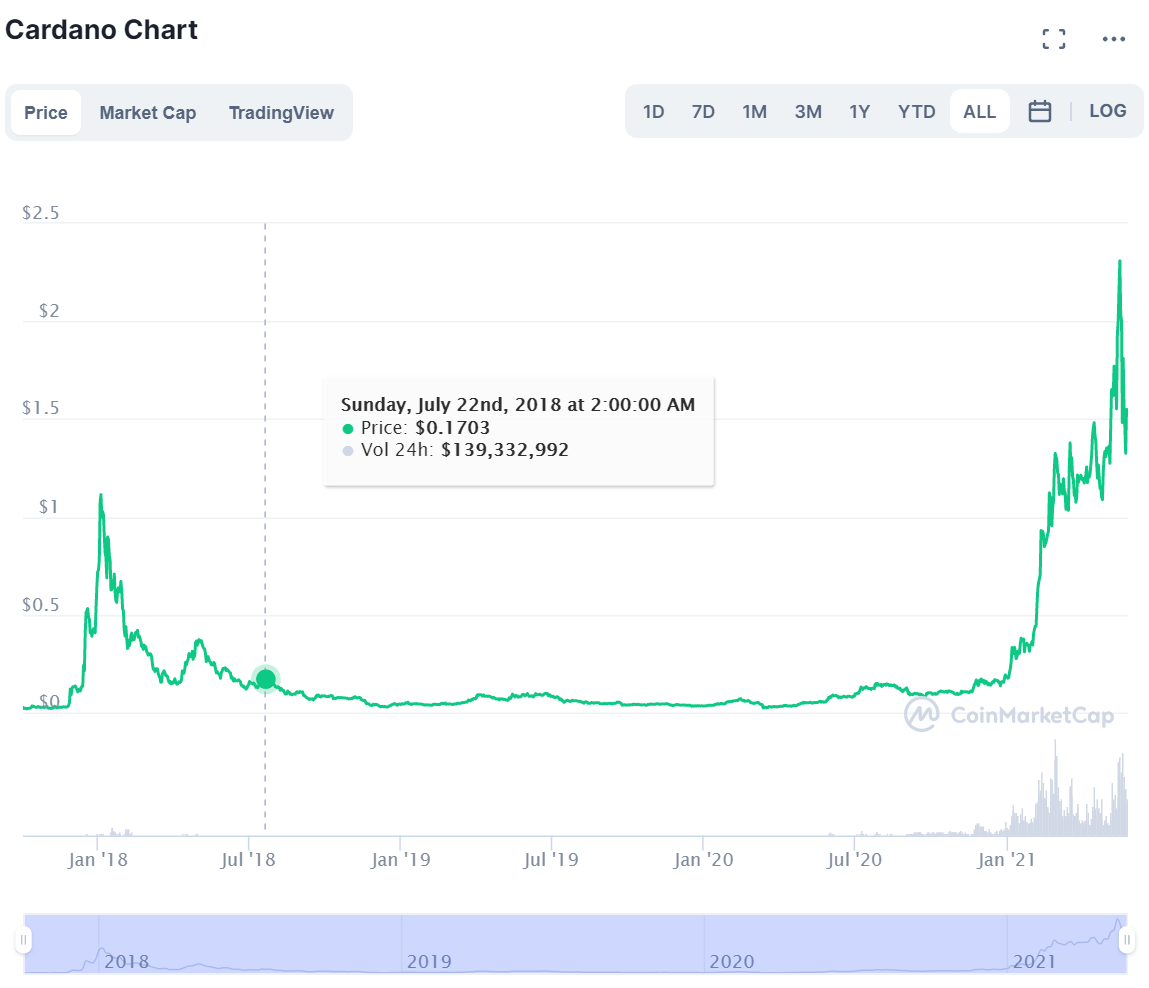The image size is (1149, 988).
Task: Choose the 3M time range
Action: tap(808, 112)
